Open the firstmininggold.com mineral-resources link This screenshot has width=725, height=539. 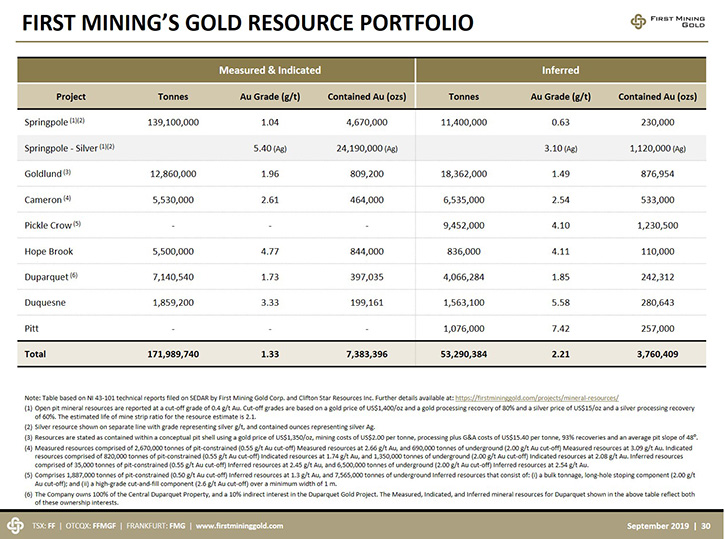[537, 398]
